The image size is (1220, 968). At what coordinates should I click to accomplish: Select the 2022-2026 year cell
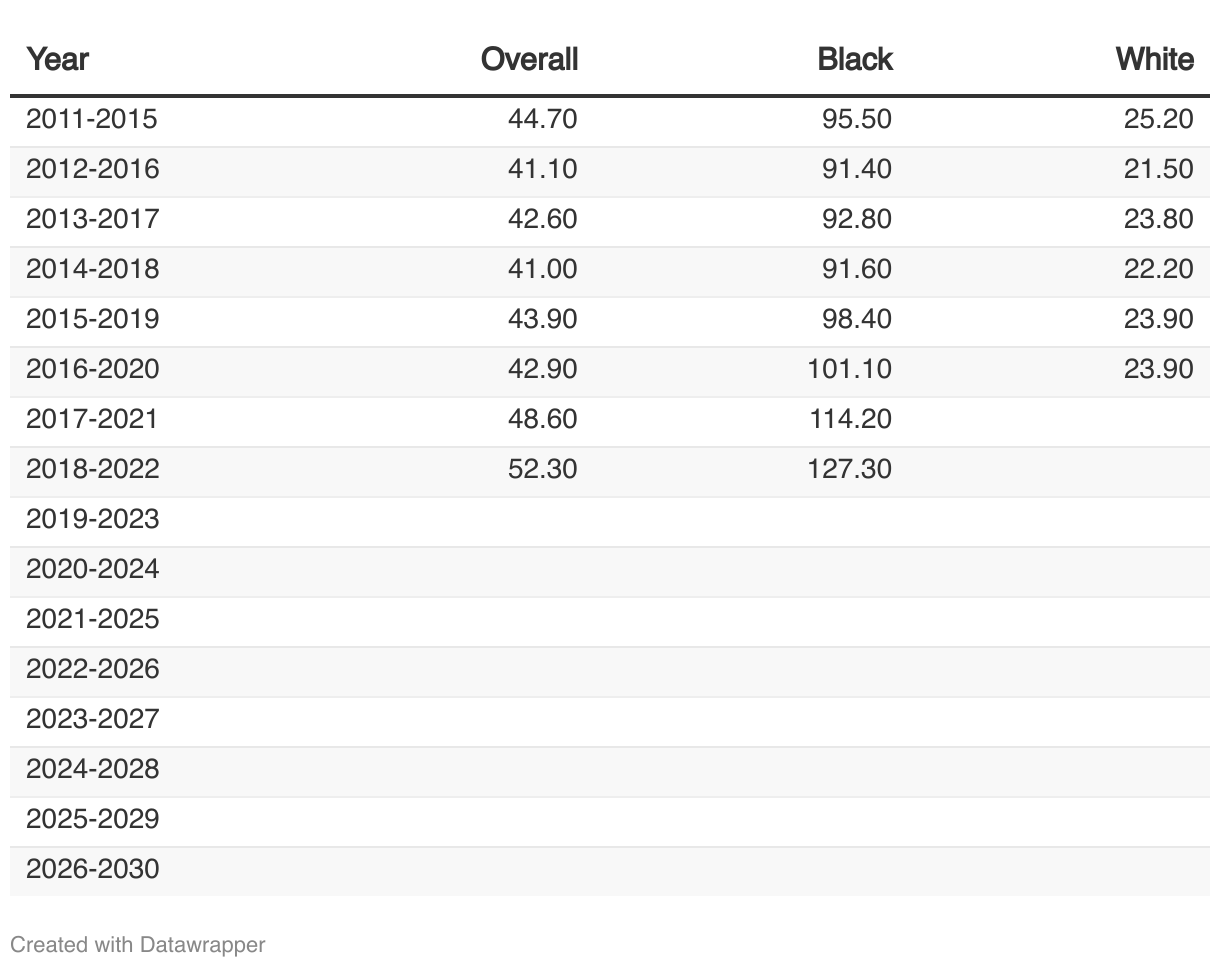92,670
